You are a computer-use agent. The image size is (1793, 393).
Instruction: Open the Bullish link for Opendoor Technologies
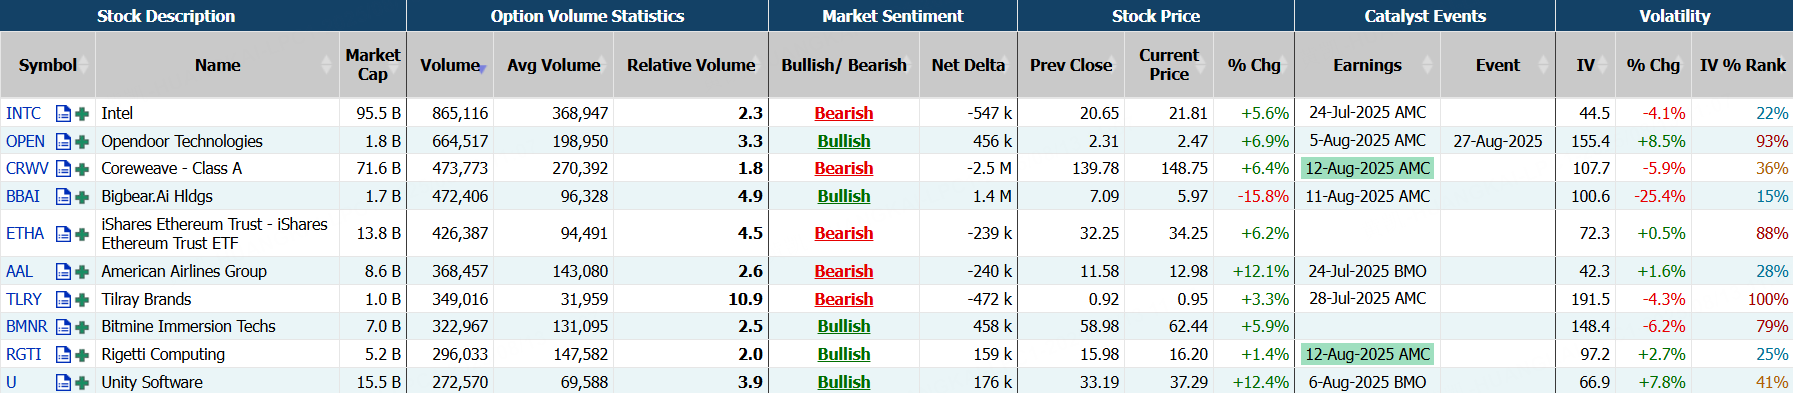[x=844, y=142]
